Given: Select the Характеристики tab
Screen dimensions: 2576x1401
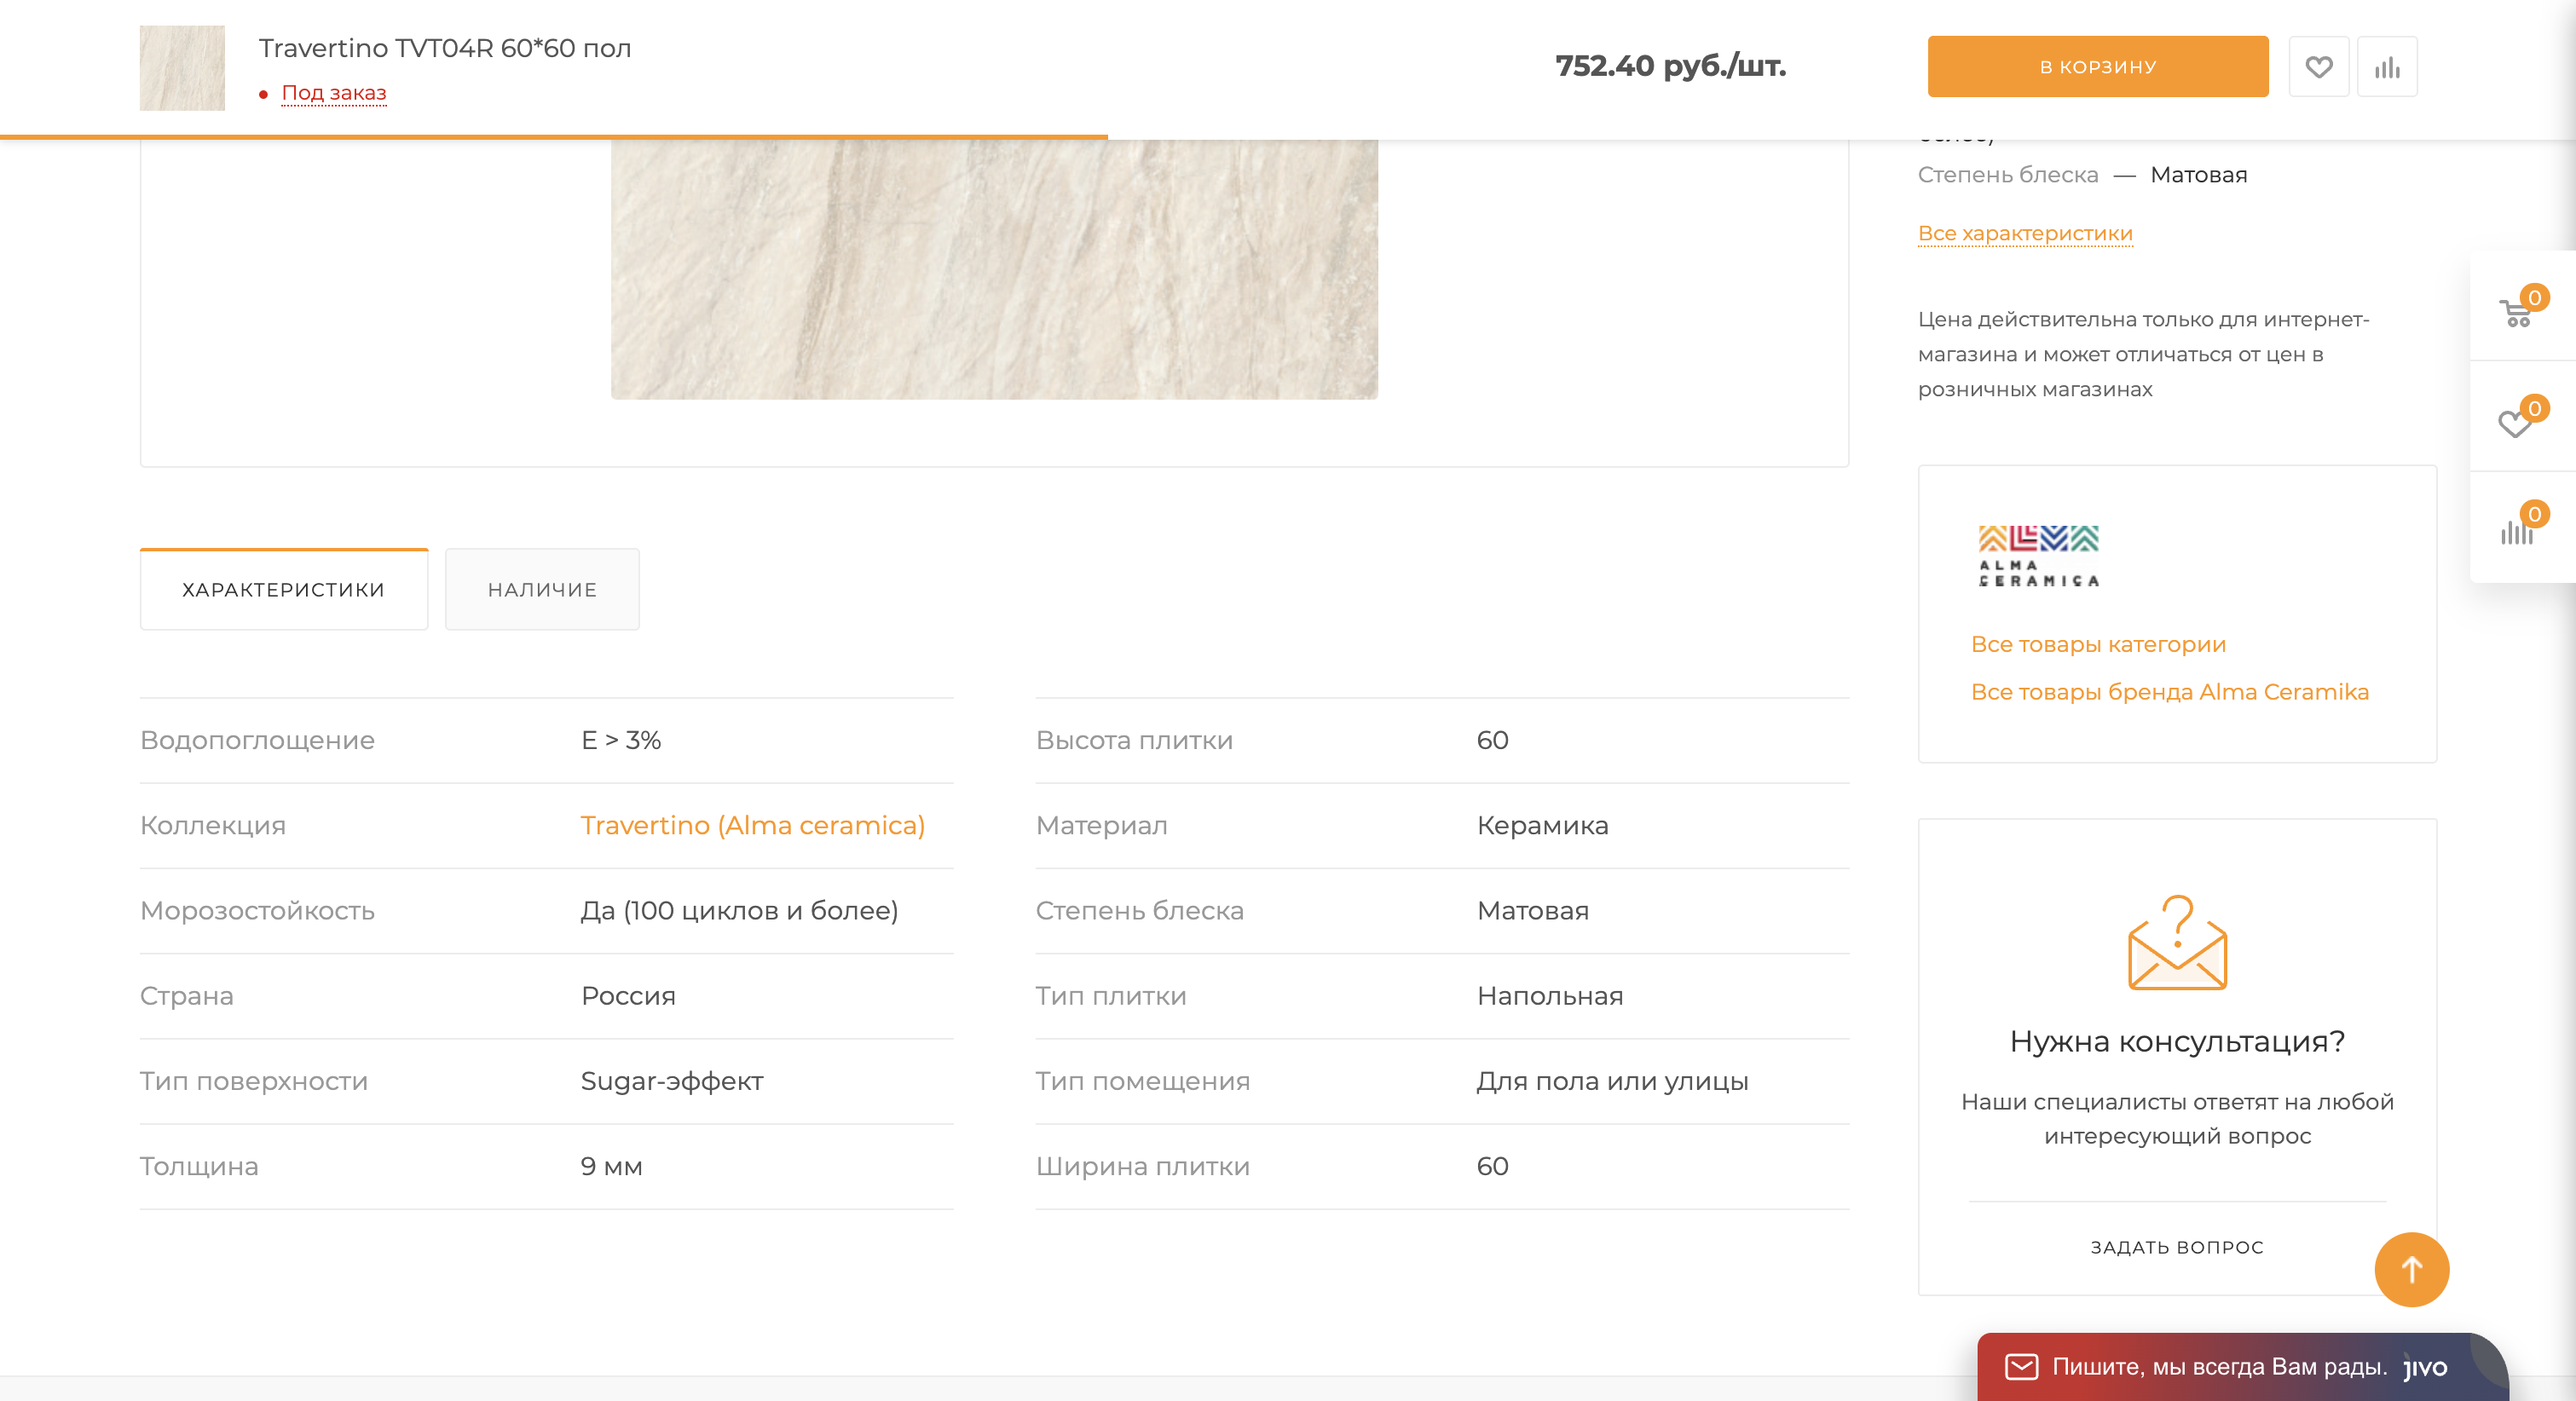Looking at the screenshot, I should 284,590.
